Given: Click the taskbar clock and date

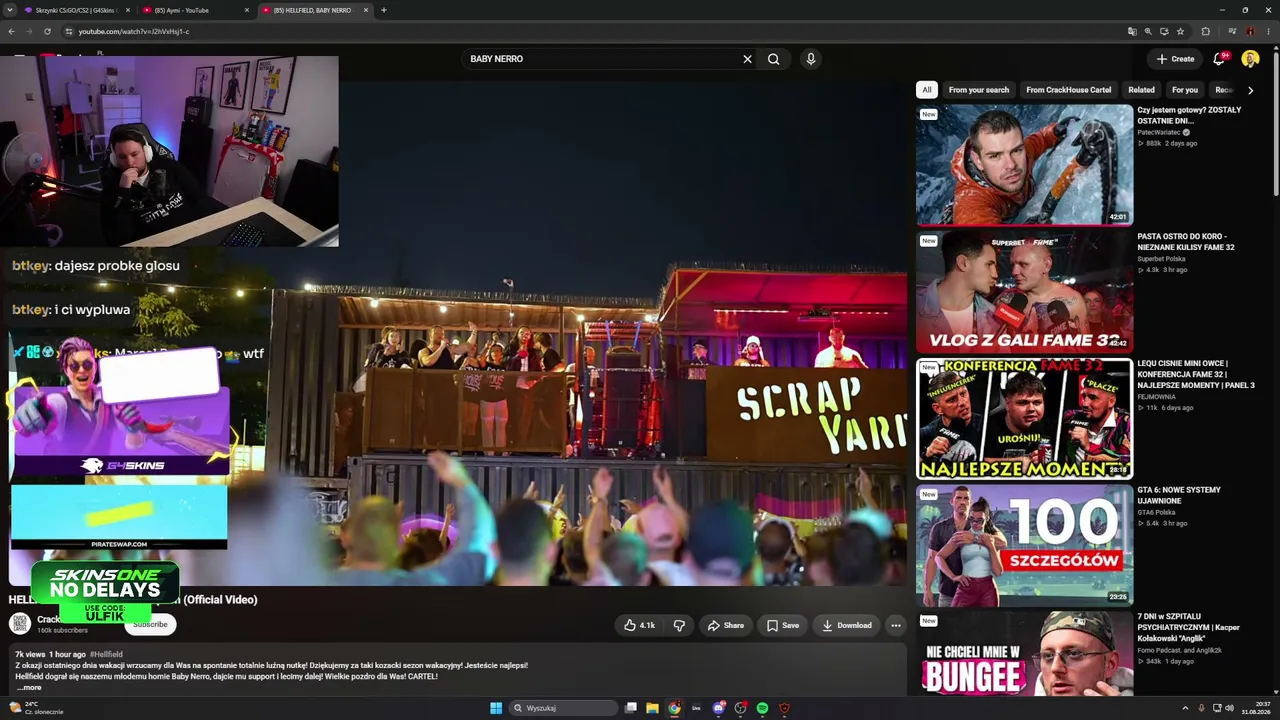Looking at the screenshot, I should click(x=1255, y=708).
